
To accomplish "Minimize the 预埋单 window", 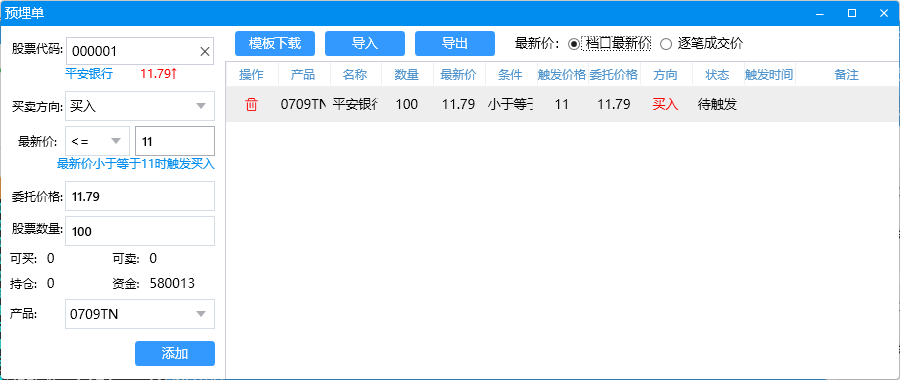I will (x=821, y=13).
